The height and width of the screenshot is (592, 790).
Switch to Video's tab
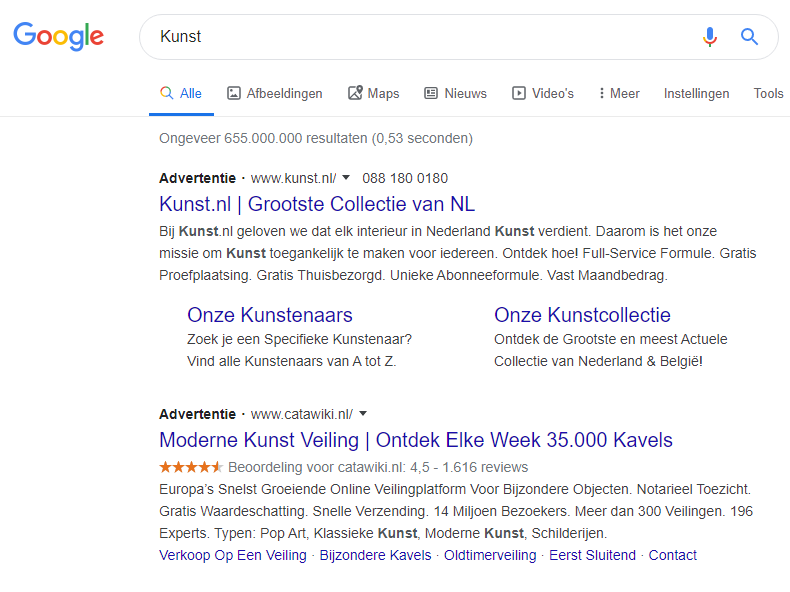543,93
